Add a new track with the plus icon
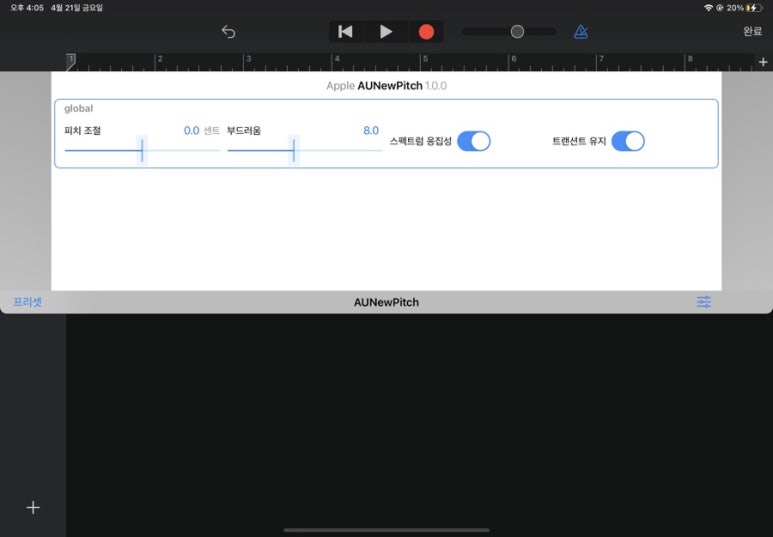This screenshot has height=537, width=773. (33, 507)
